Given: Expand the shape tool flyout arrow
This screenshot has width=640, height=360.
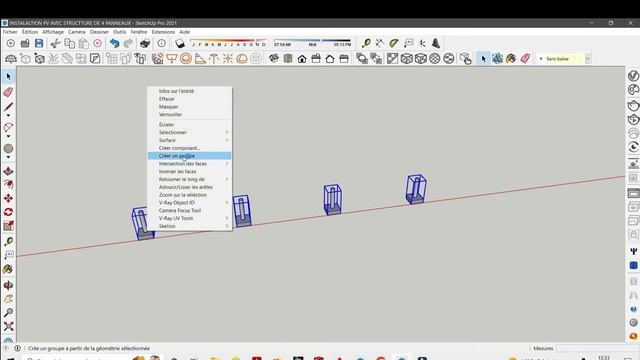Looking at the screenshot, I should tap(9, 157).
